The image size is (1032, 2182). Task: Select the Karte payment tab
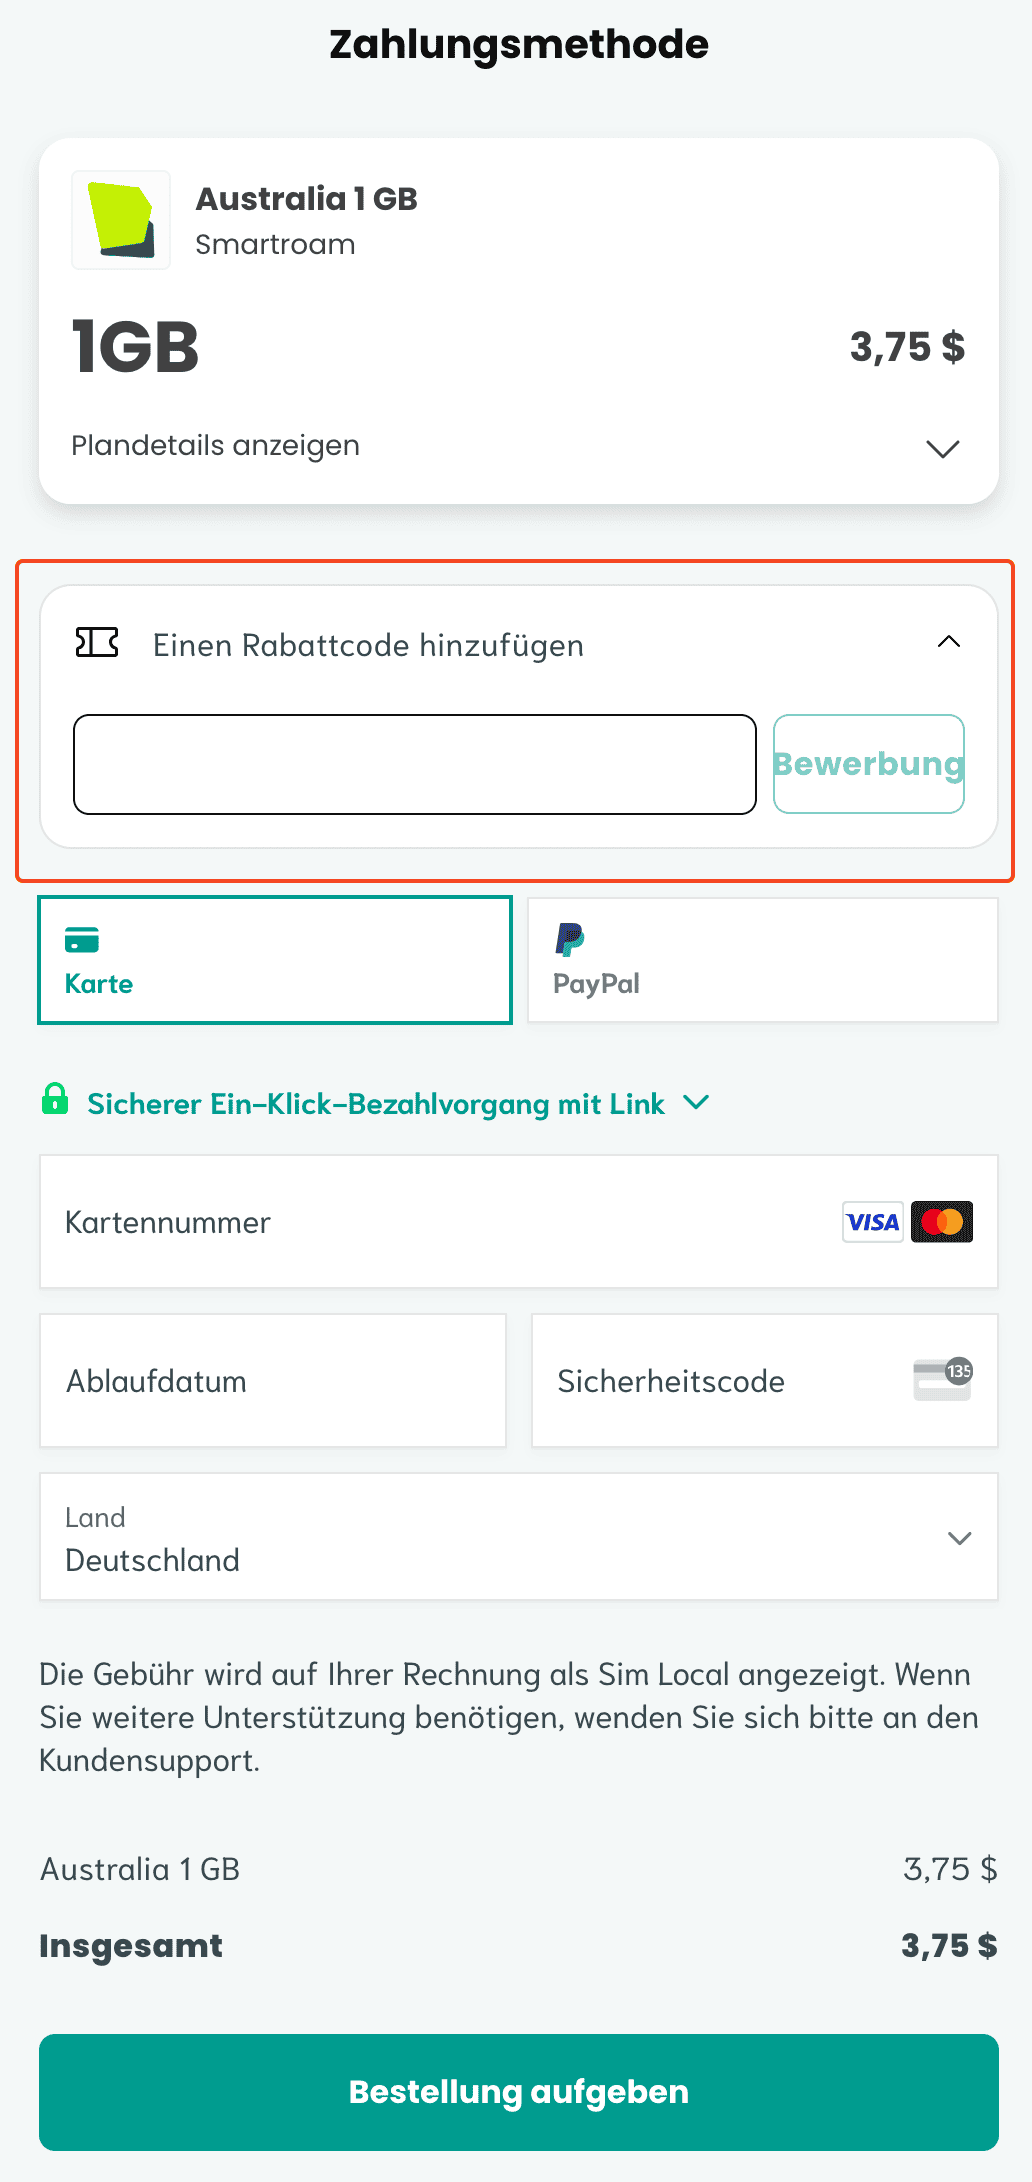(x=275, y=960)
